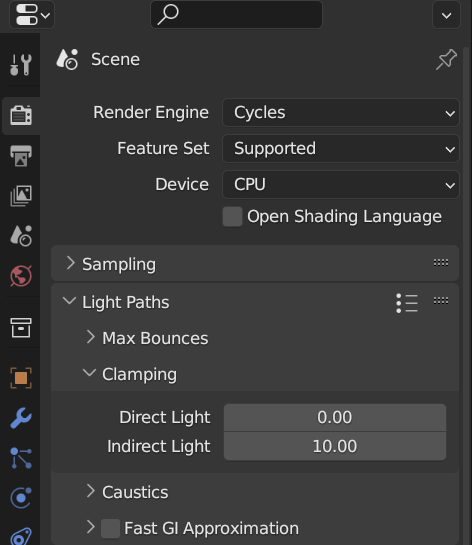
Task: Select the Render properties tab
Action: pos(21,115)
